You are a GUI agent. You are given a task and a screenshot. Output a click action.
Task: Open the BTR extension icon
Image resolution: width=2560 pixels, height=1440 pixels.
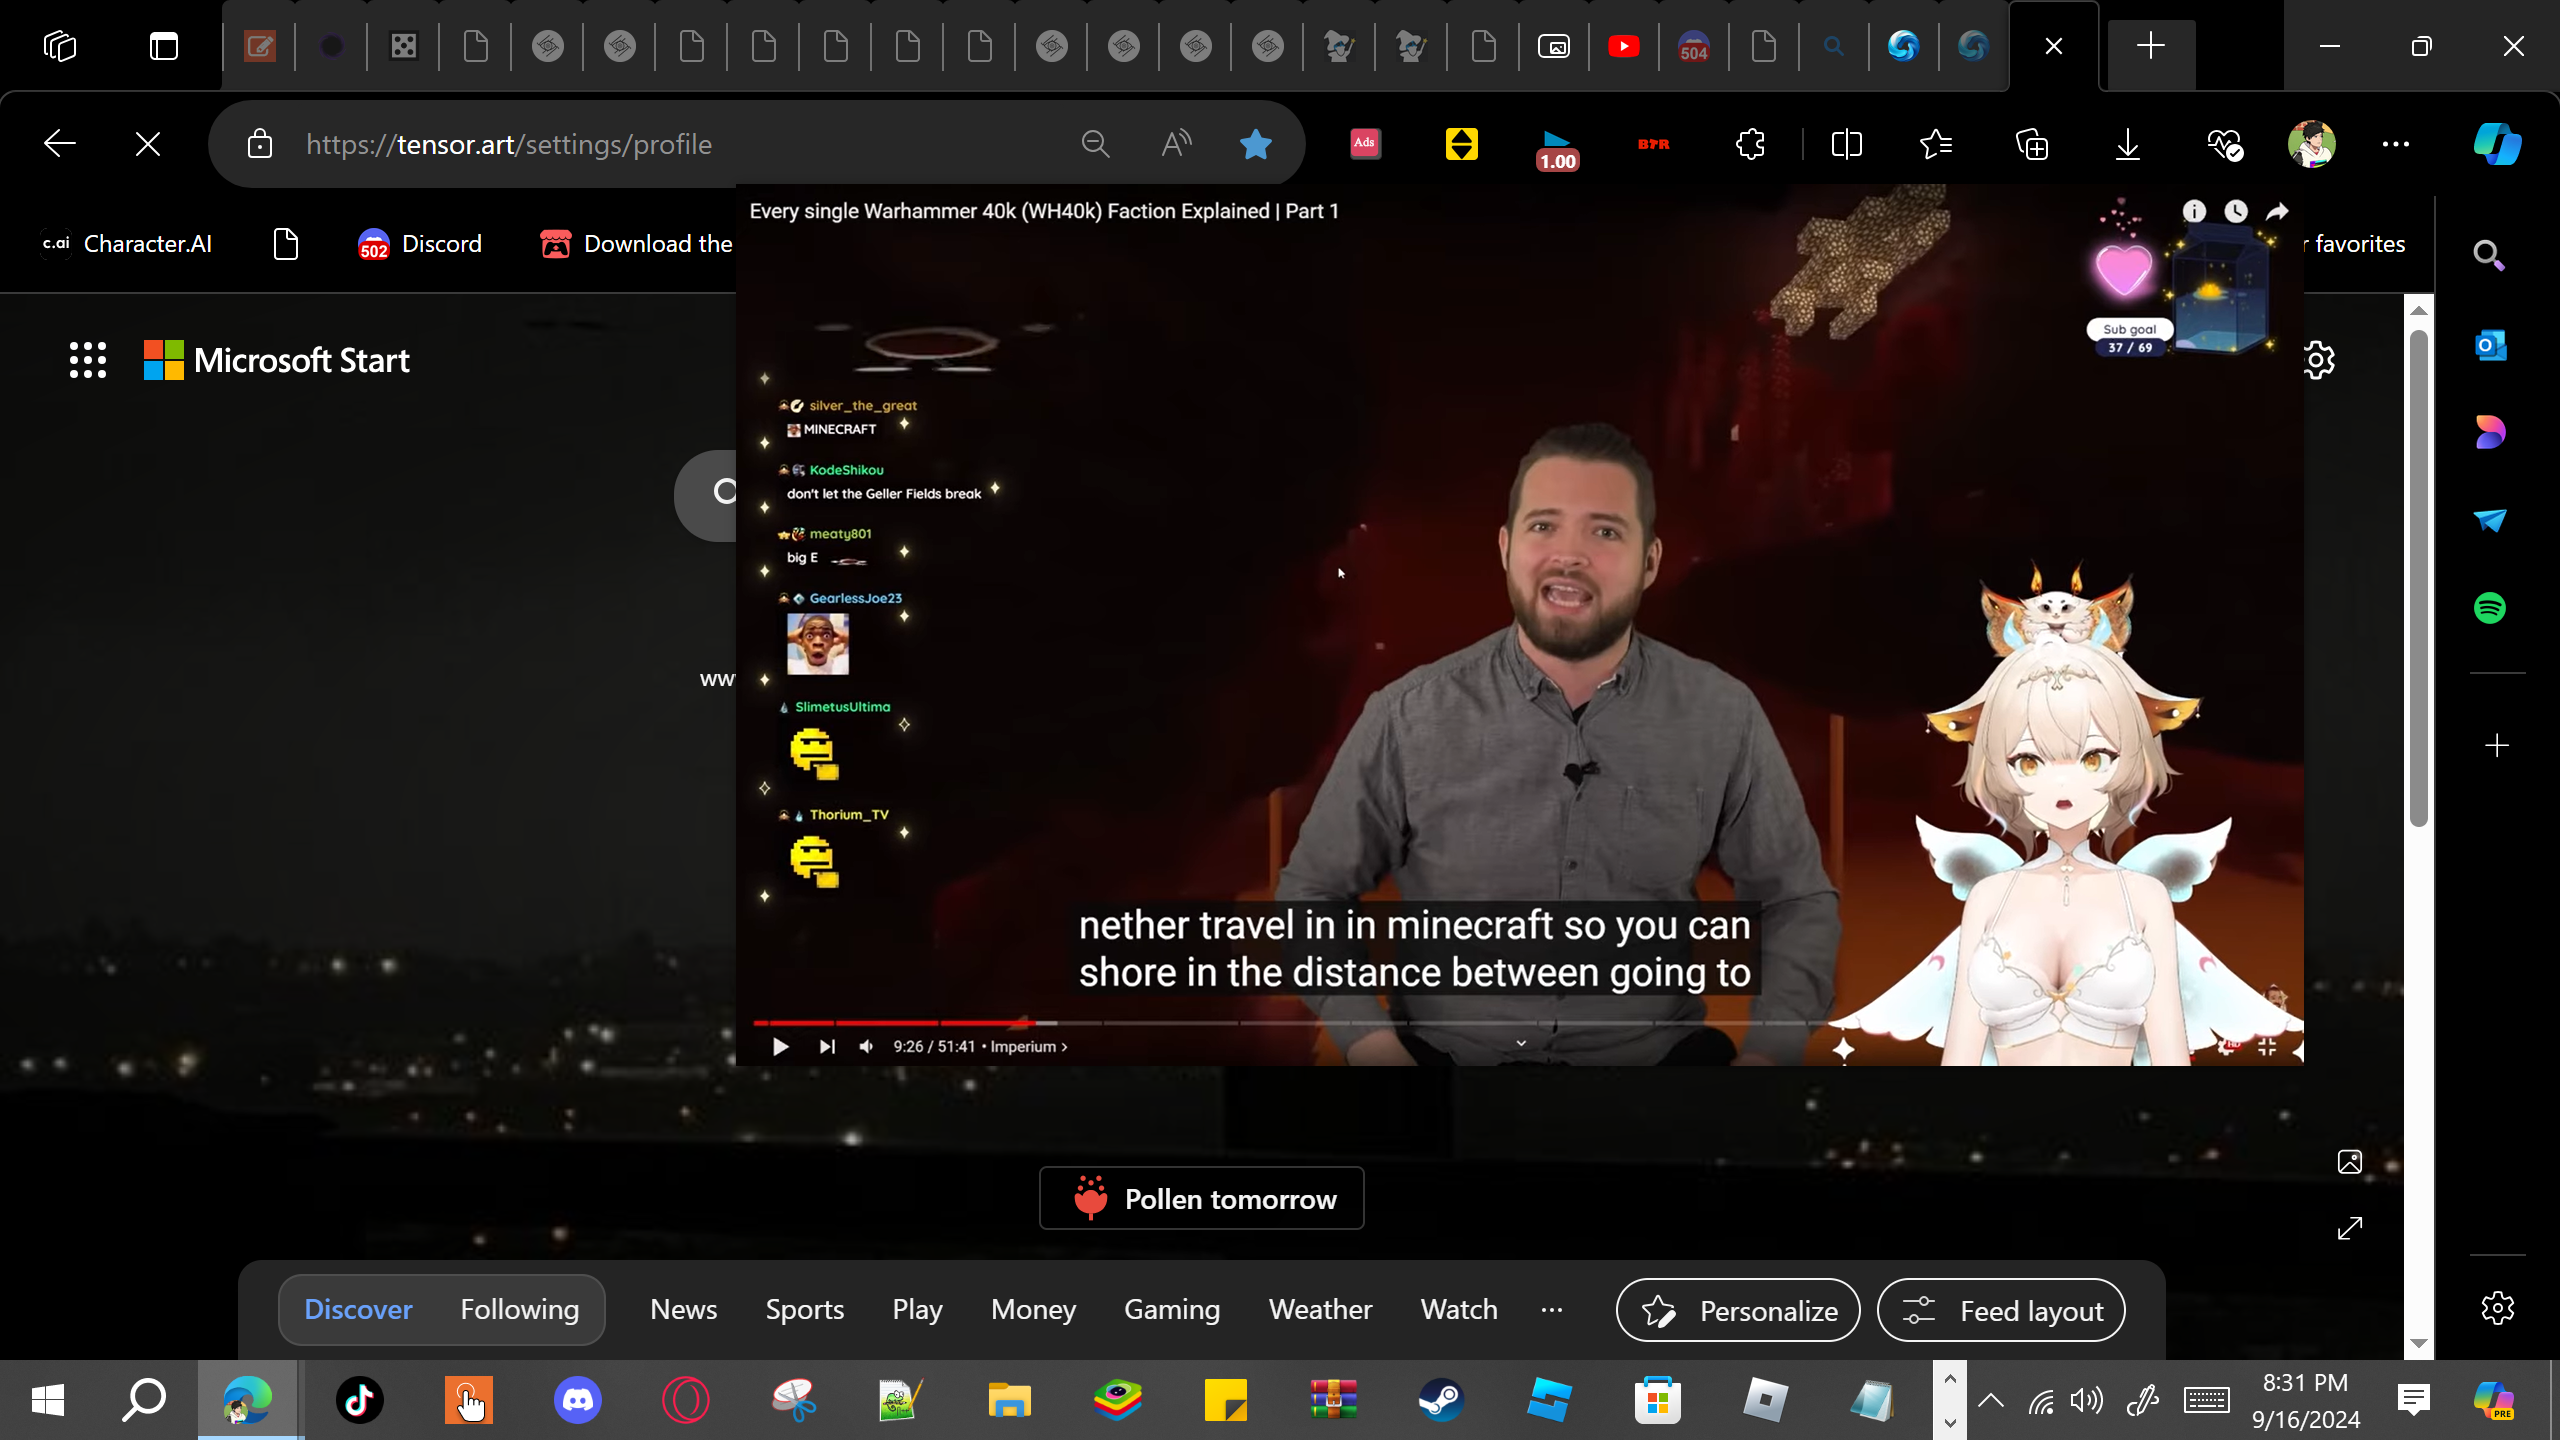(x=1654, y=144)
